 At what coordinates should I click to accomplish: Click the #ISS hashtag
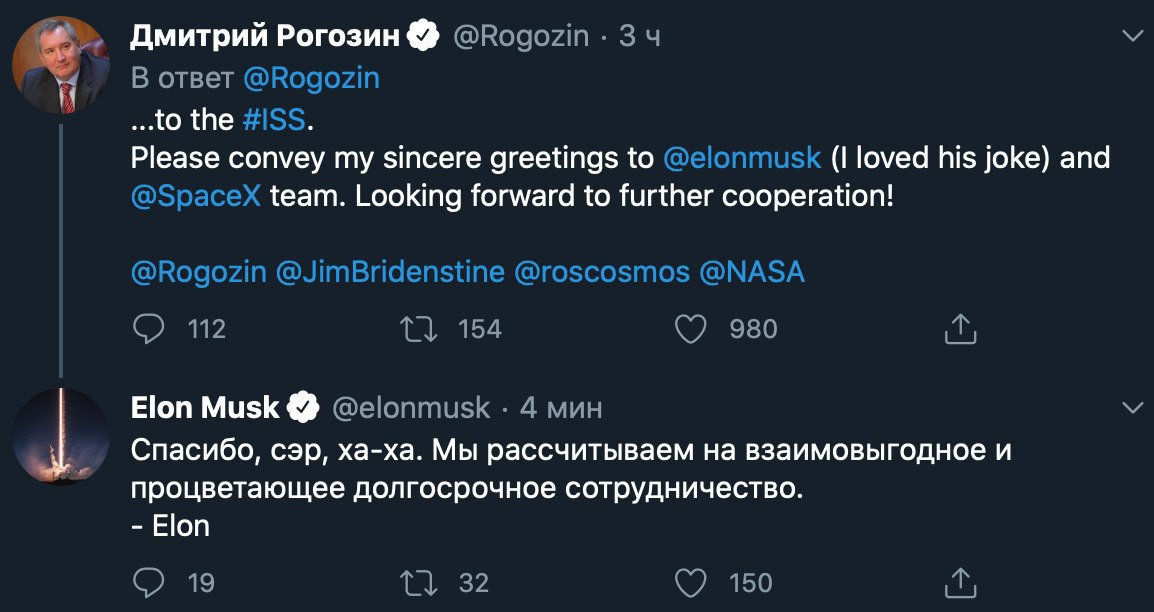coord(274,120)
